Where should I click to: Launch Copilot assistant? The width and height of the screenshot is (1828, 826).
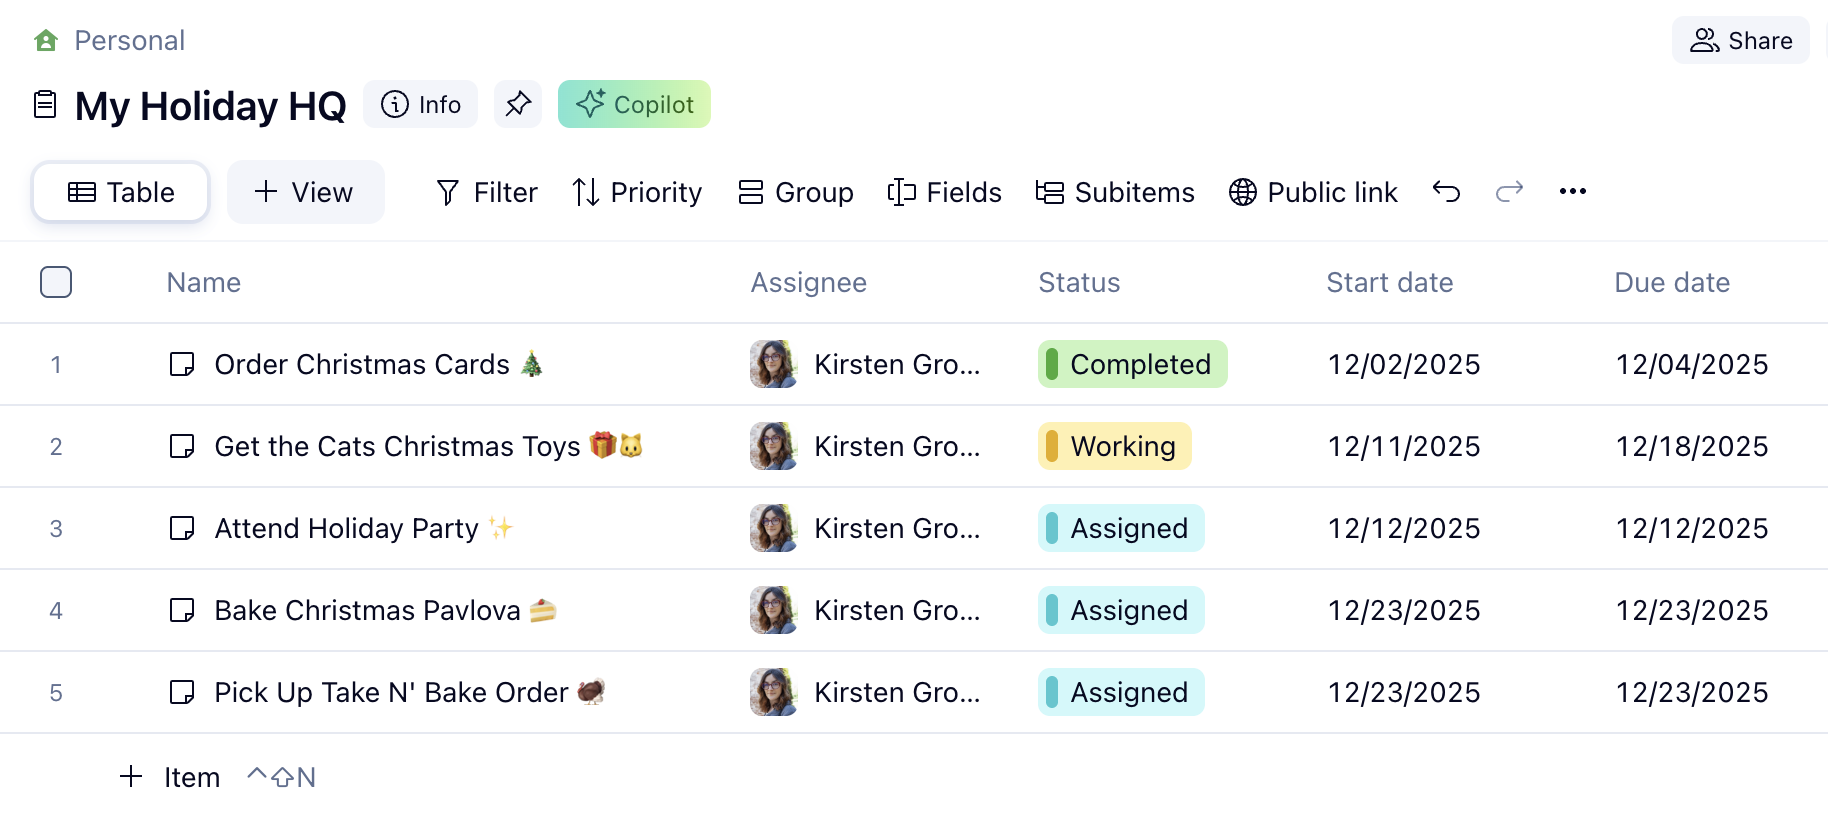[634, 104]
